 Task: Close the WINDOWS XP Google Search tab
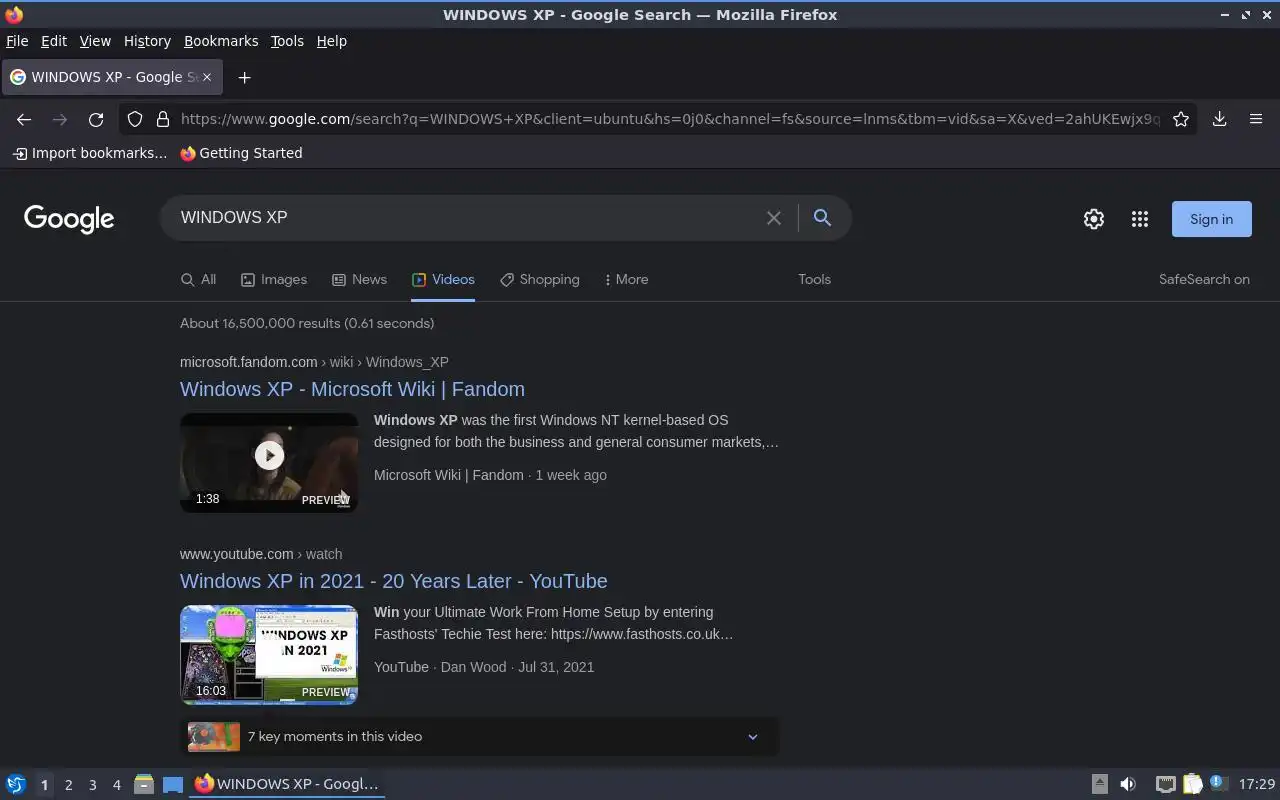point(207,77)
